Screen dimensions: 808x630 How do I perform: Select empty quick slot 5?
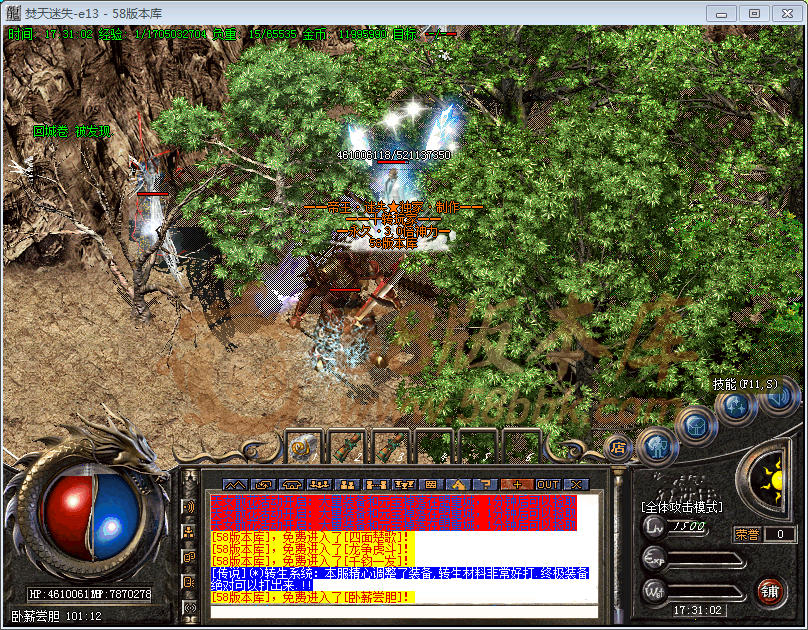coord(477,447)
